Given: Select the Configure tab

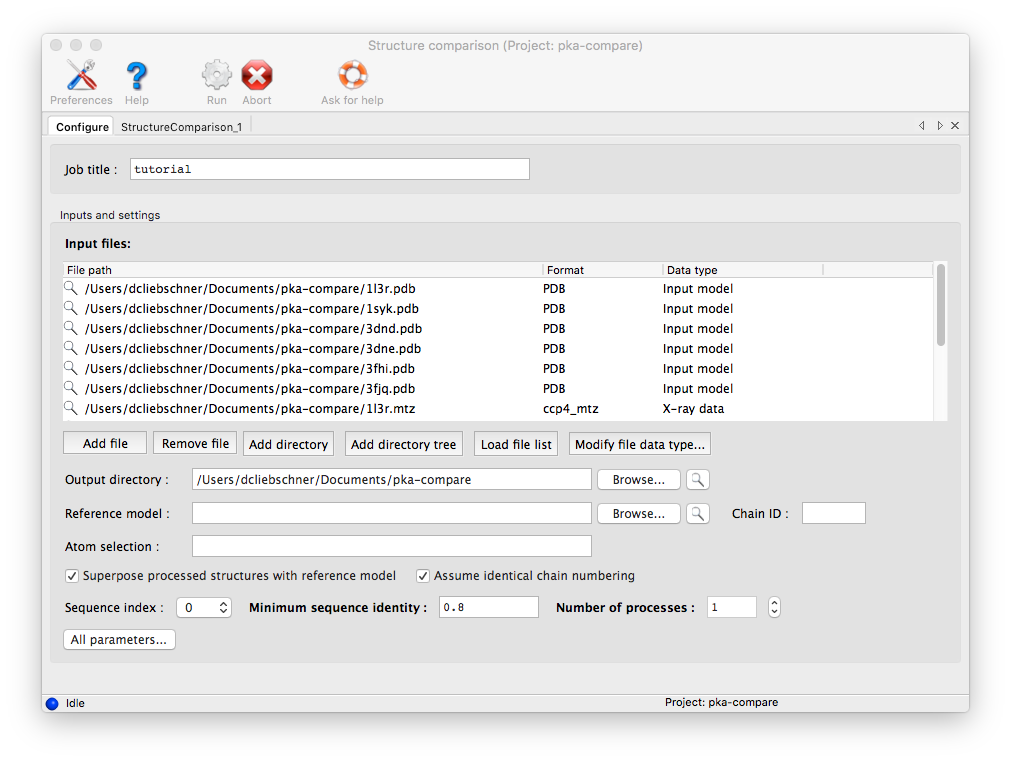Looking at the screenshot, I should 82,127.
